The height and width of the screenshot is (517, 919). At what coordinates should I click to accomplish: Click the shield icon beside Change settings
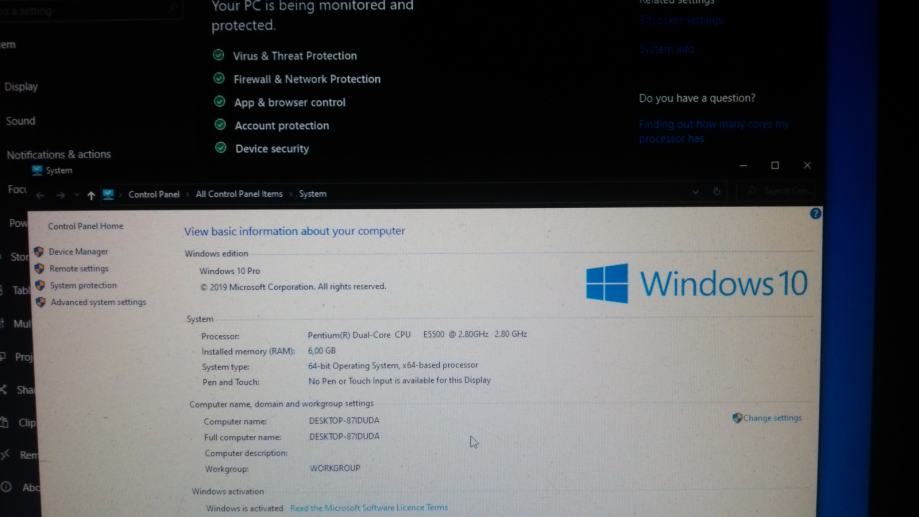(737, 418)
